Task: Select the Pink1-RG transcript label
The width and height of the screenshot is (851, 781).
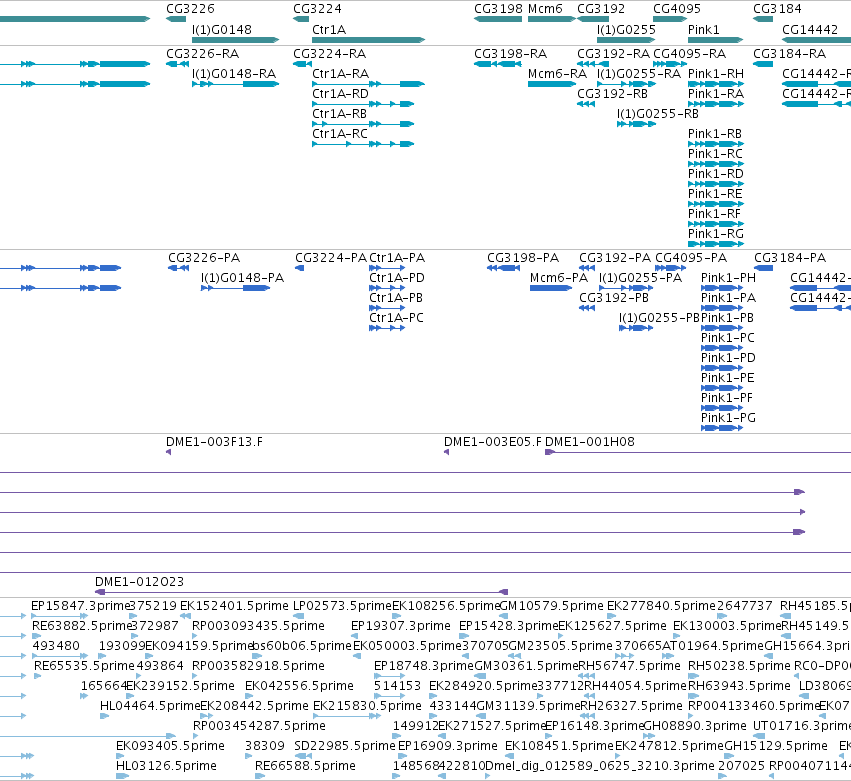Action: (715, 234)
